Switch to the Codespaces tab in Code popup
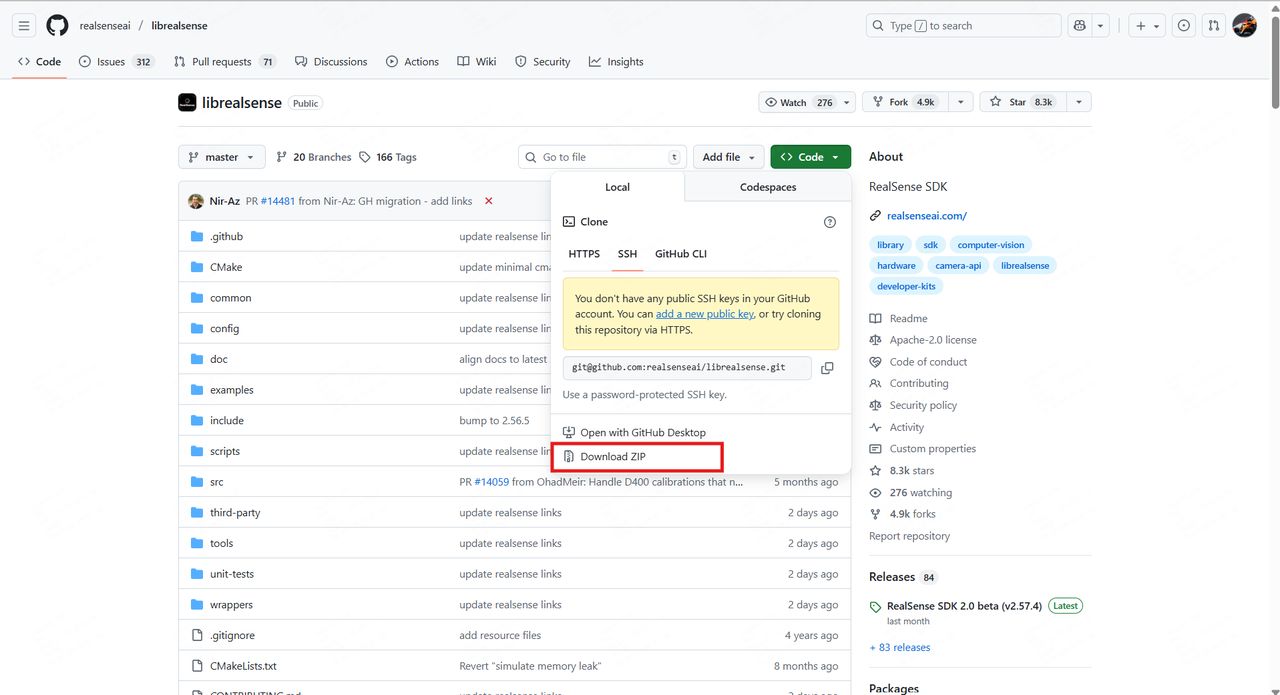Image resolution: width=1280 pixels, height=695 pixels. click(x=768, y=187)
